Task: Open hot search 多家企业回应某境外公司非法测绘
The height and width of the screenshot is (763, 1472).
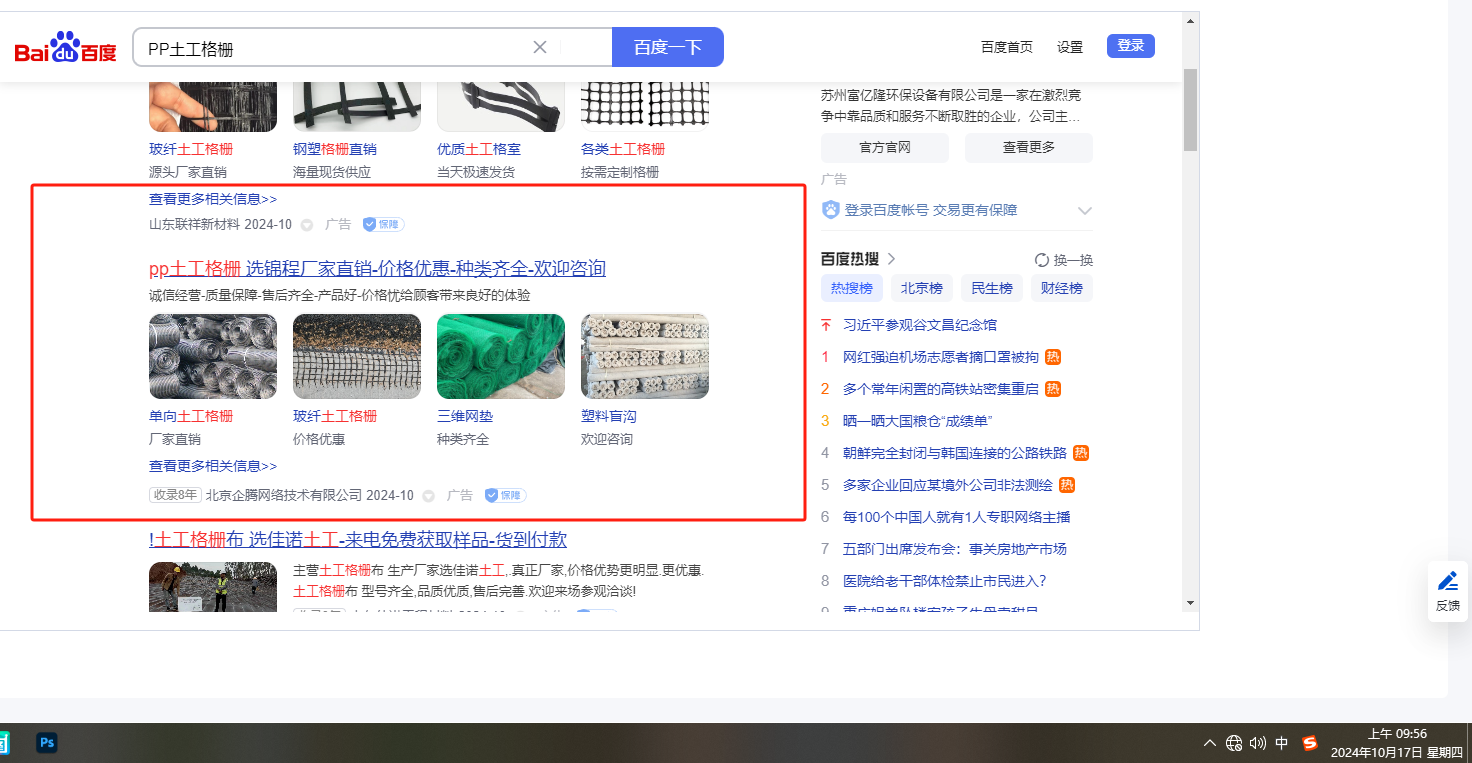Action: click(x=948, y=485)
